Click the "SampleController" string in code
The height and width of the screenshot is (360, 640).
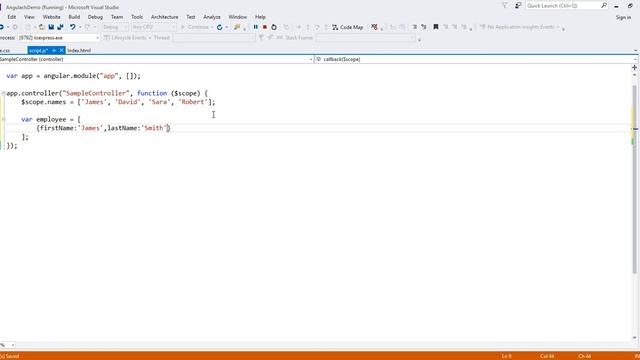pos(96,93)
